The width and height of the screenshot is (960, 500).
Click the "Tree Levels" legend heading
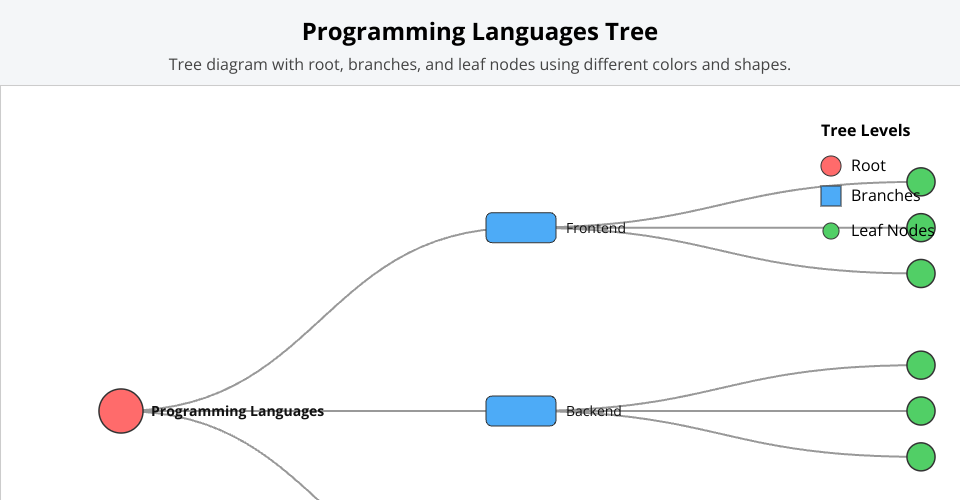pyautogui.click(x=865, y=130)
